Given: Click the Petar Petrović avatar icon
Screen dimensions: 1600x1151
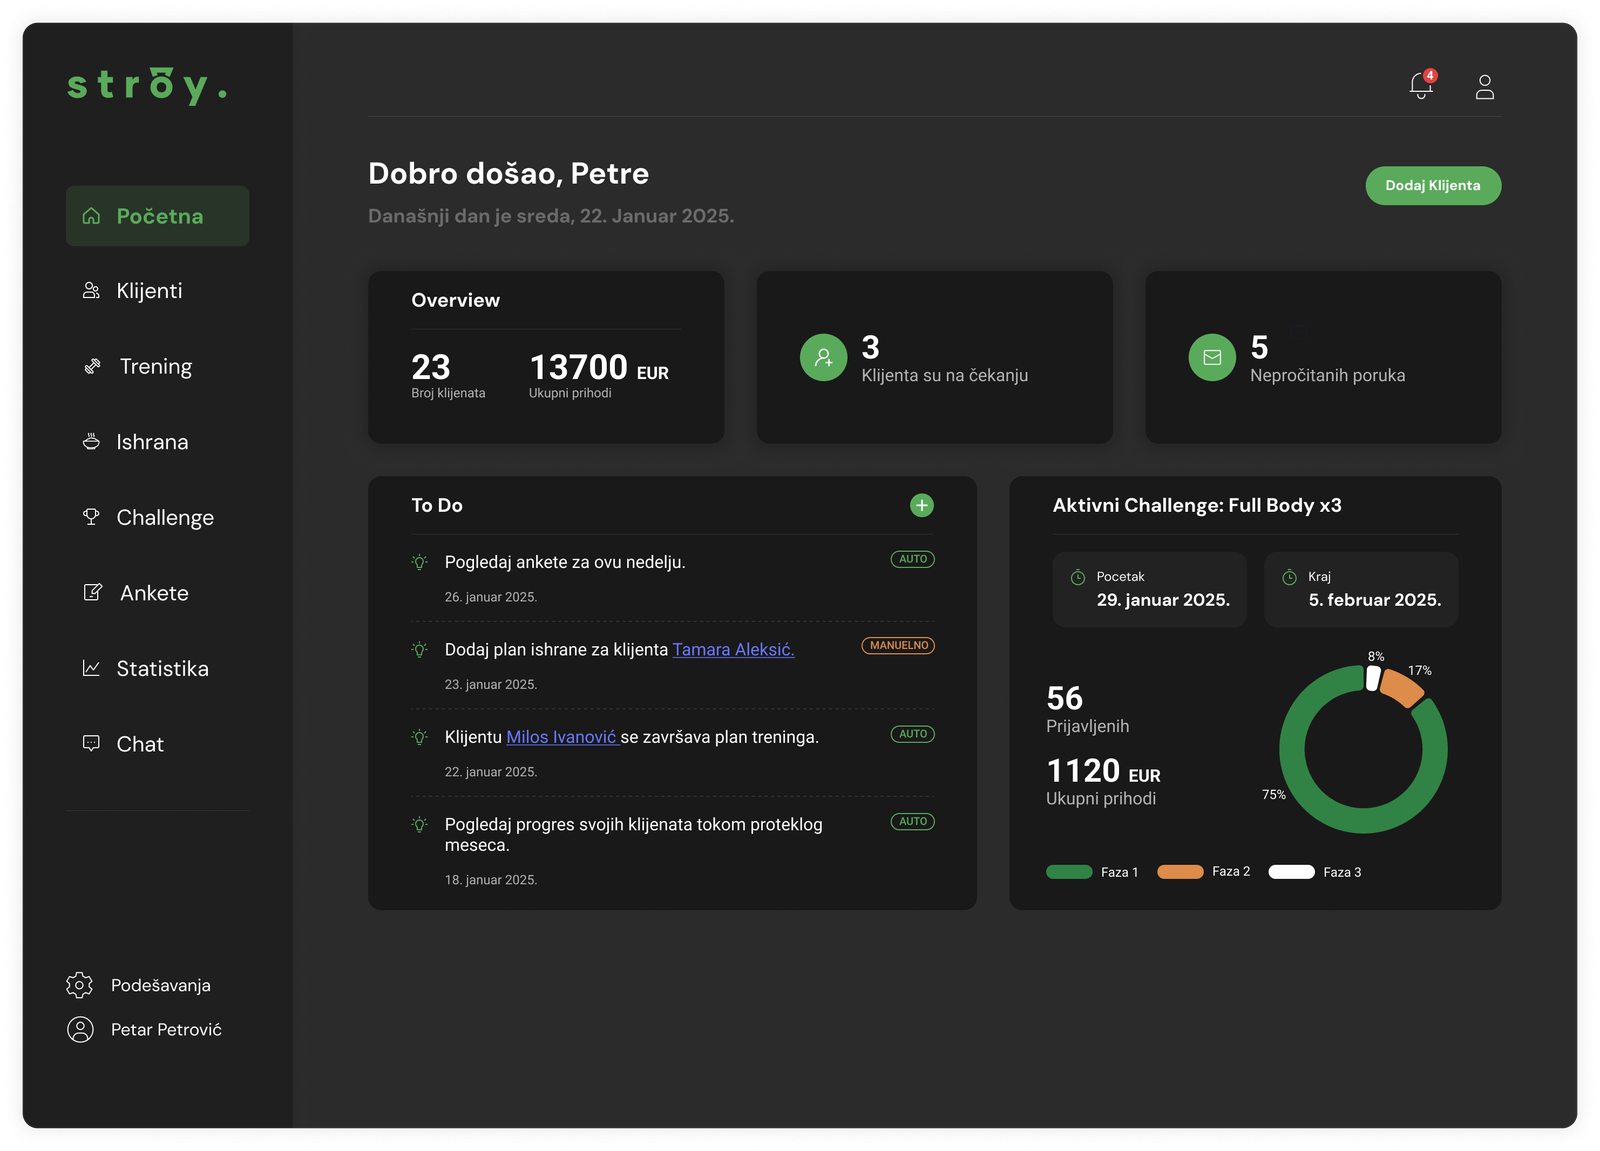Looking at the screenshot, I should pos(80,1029).
